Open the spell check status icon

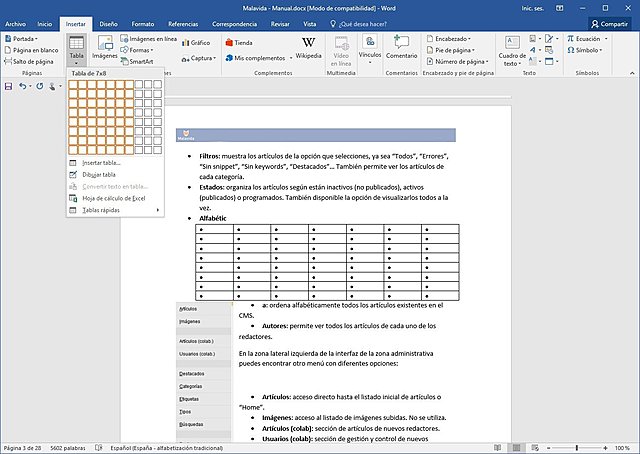[99, 448]
